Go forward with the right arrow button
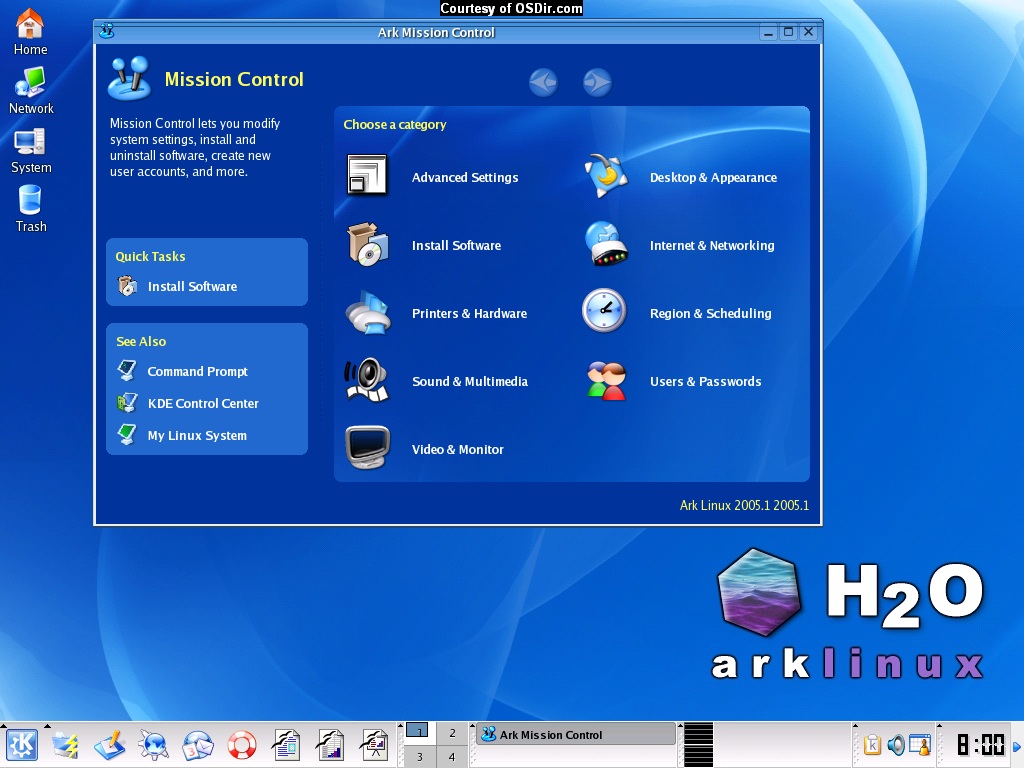Viewport: 1024px width, 768px height. 597,82
